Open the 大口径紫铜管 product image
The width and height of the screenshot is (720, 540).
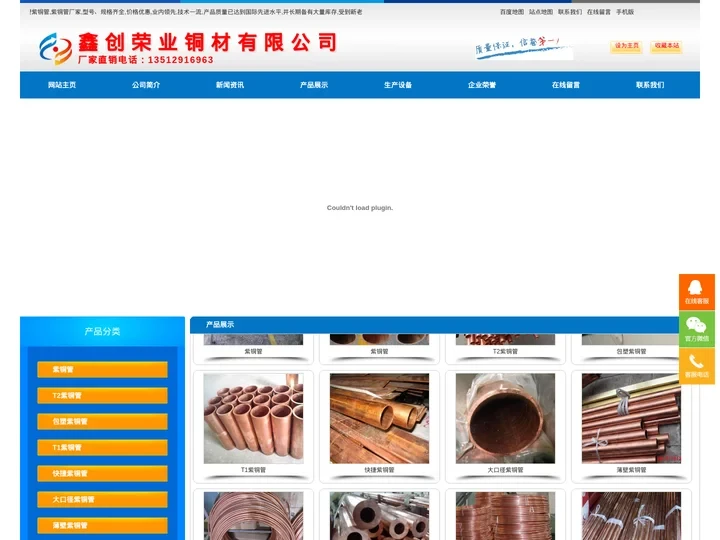pyautogui.click(x=505, y=418)
